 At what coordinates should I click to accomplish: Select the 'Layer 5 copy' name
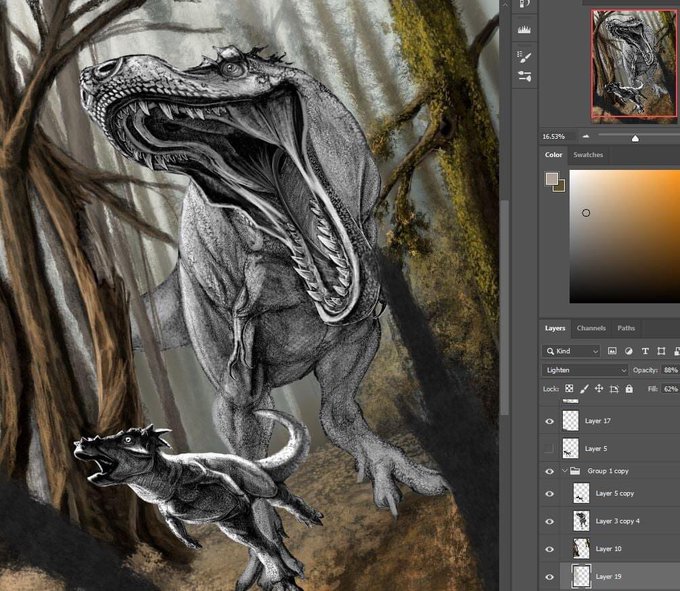pyautogui.click(x=615, y=494)
